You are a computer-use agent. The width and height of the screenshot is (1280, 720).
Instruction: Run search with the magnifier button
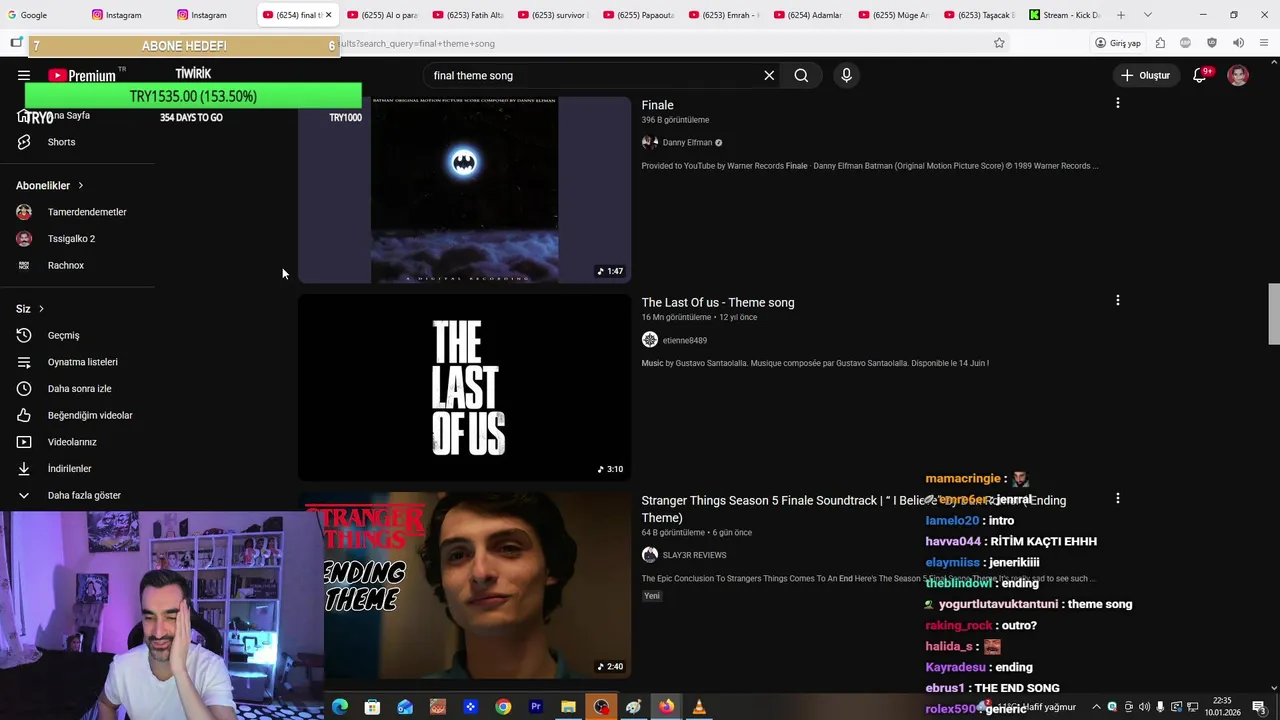pyautogui.click(x=801, y=75)
